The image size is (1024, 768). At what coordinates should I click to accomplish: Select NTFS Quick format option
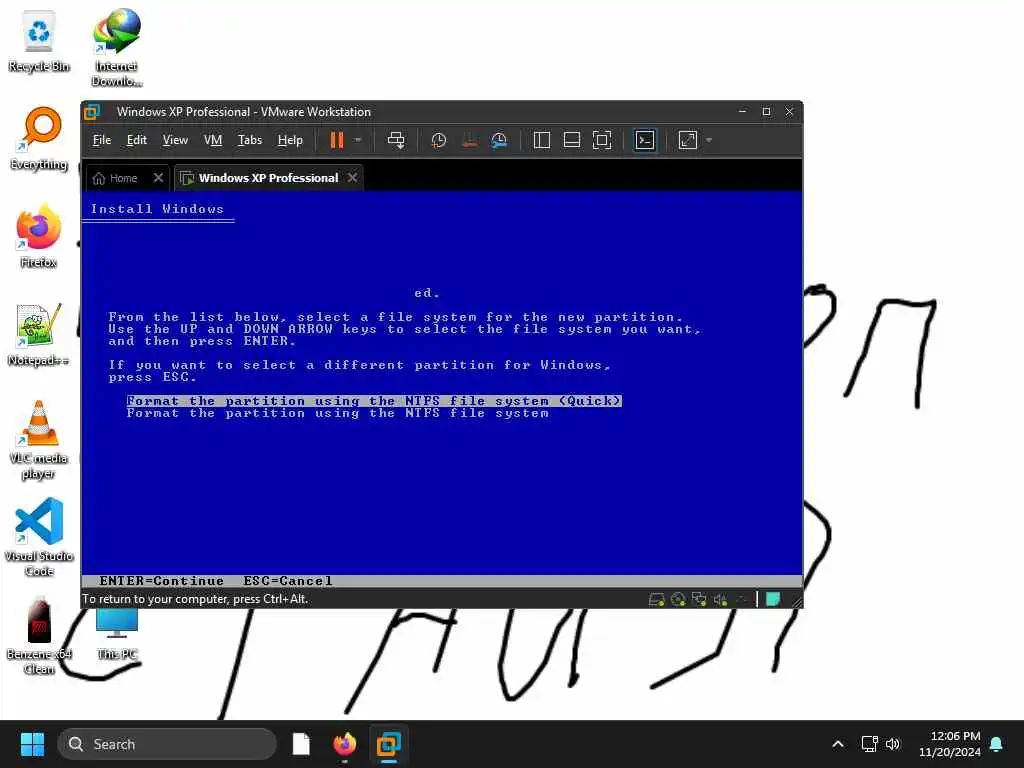(x=374, y=400)
